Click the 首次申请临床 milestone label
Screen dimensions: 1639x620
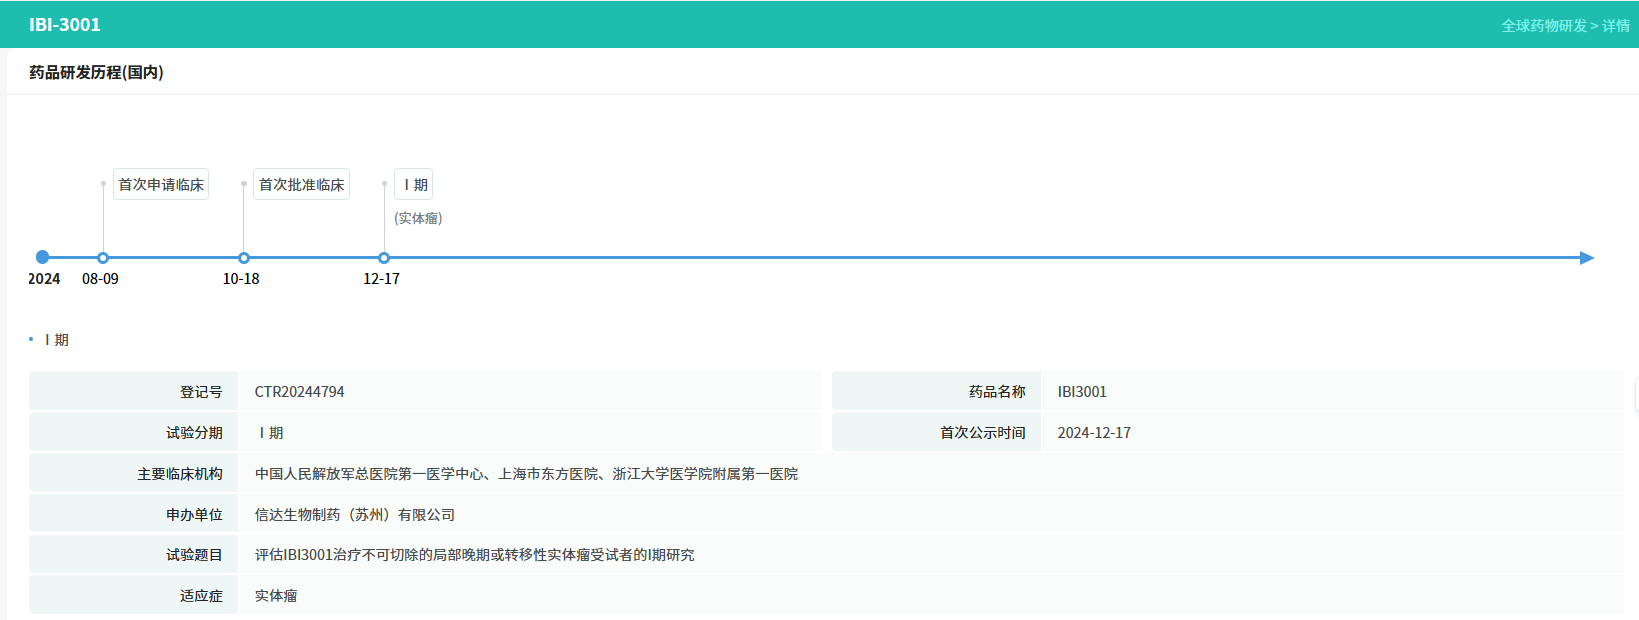pyautogui.click(x=161, y=185)
